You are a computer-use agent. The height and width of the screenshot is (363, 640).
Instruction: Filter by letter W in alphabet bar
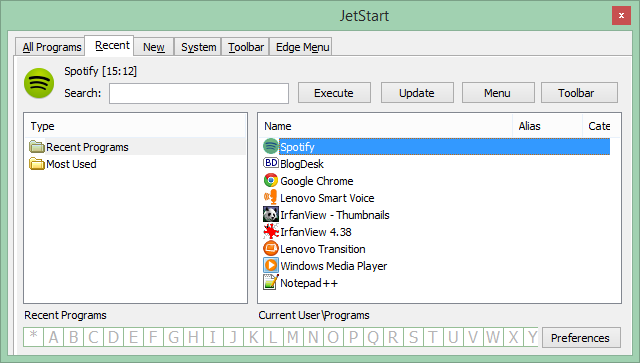point(493,337)
